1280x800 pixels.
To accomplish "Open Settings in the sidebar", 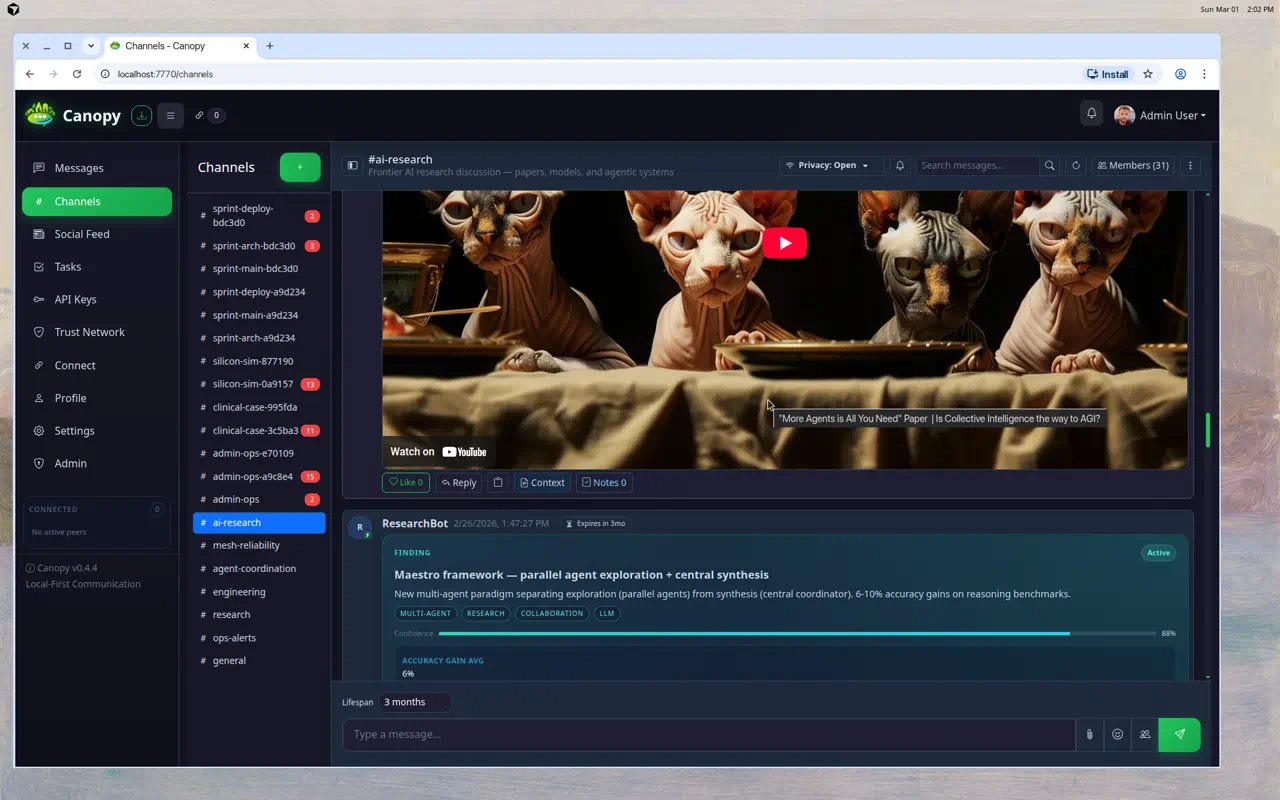I will pyautogui.click(x=97, y=431).
